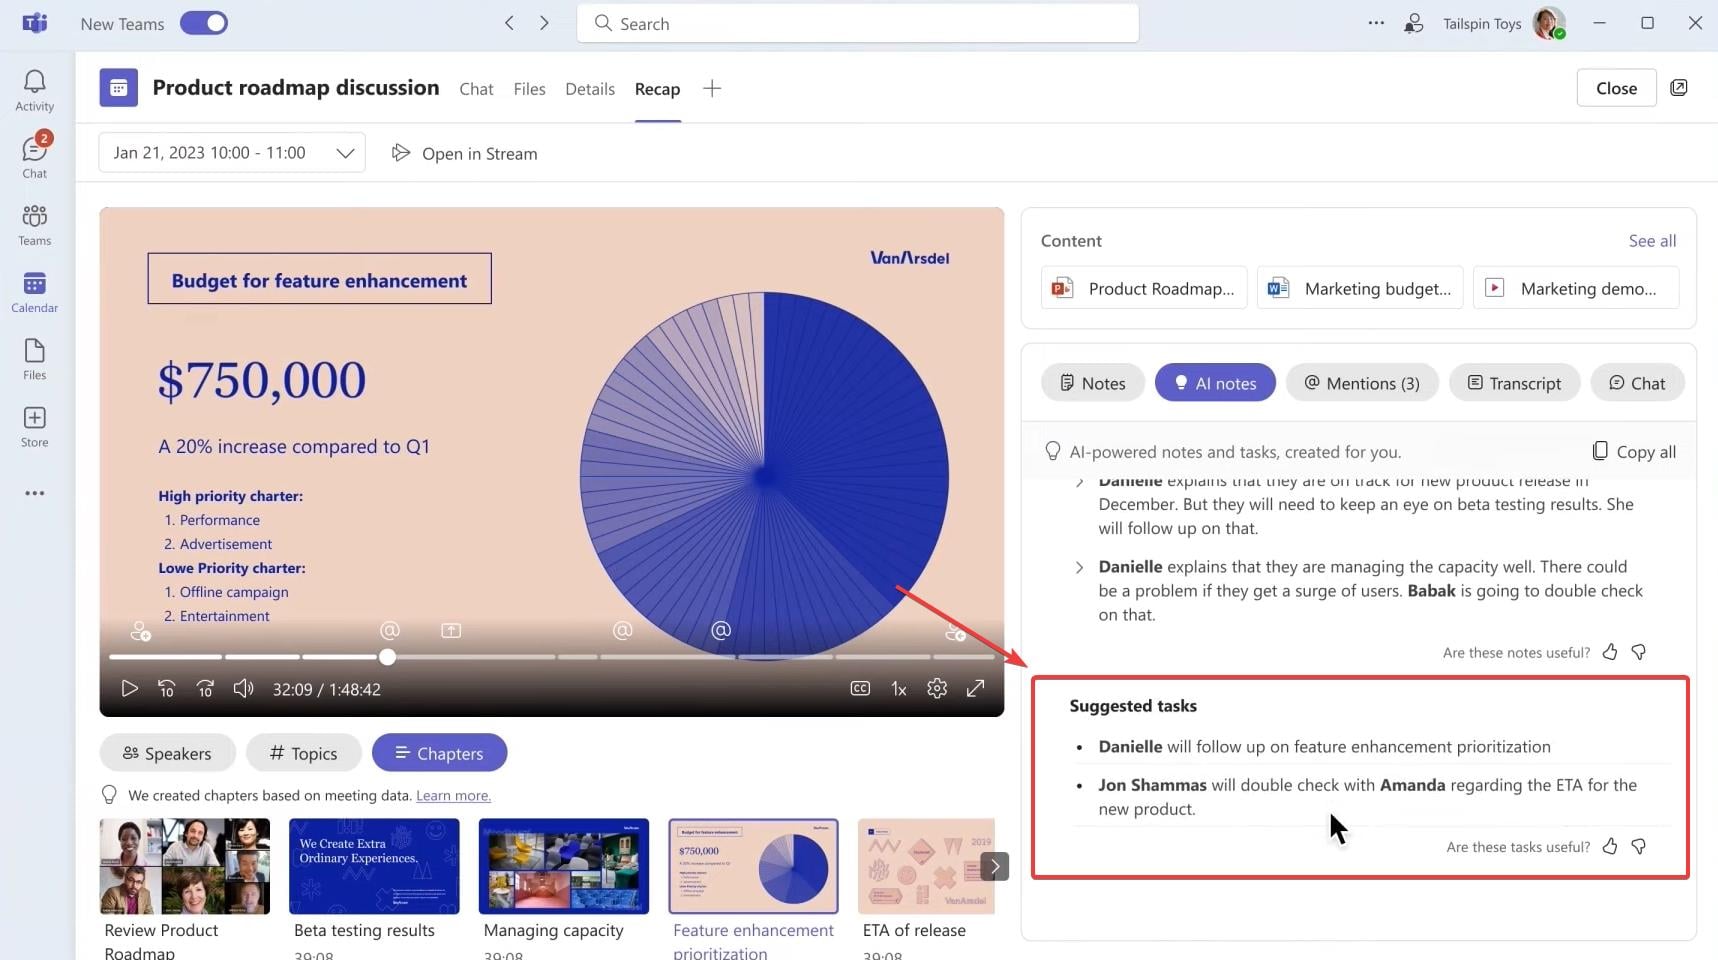Enter fullscreen video mode
Viewport: 1718px width, 960px height.
[x=975, y=688]
